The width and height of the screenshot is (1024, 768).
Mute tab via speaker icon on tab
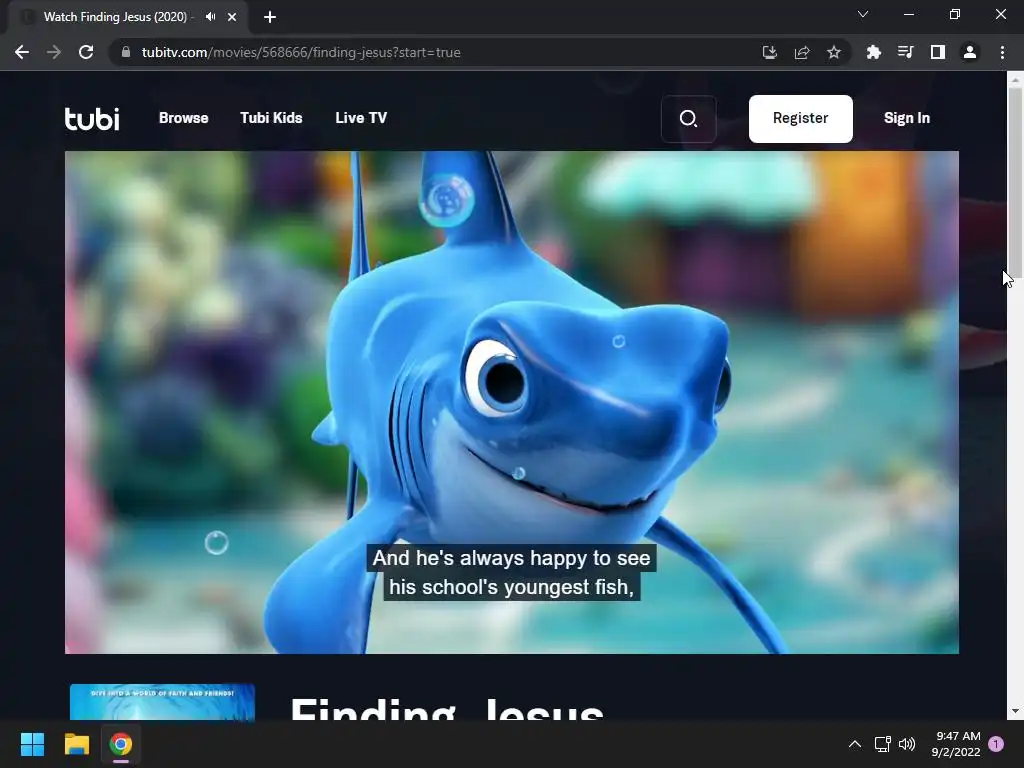tap(210, 17)
